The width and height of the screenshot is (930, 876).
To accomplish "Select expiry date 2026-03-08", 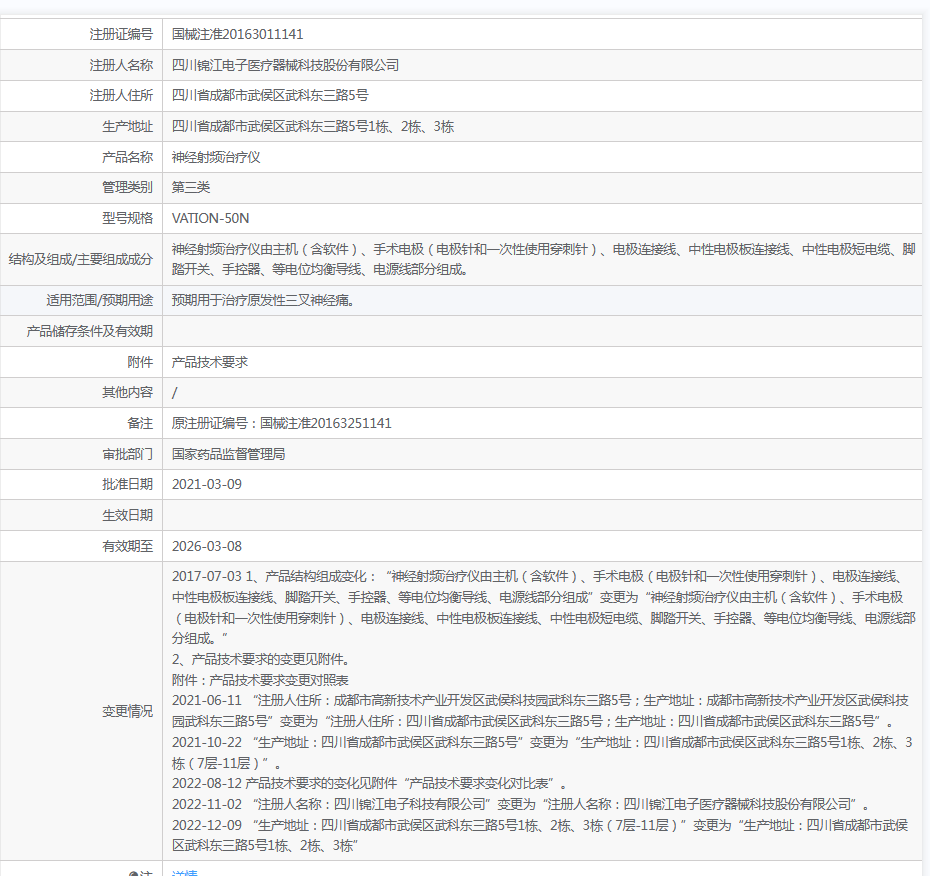I will click(207, 546).
